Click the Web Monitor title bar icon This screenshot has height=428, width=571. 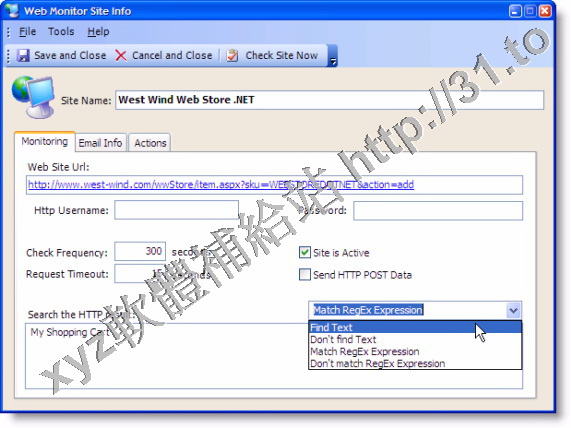(12, 11)
